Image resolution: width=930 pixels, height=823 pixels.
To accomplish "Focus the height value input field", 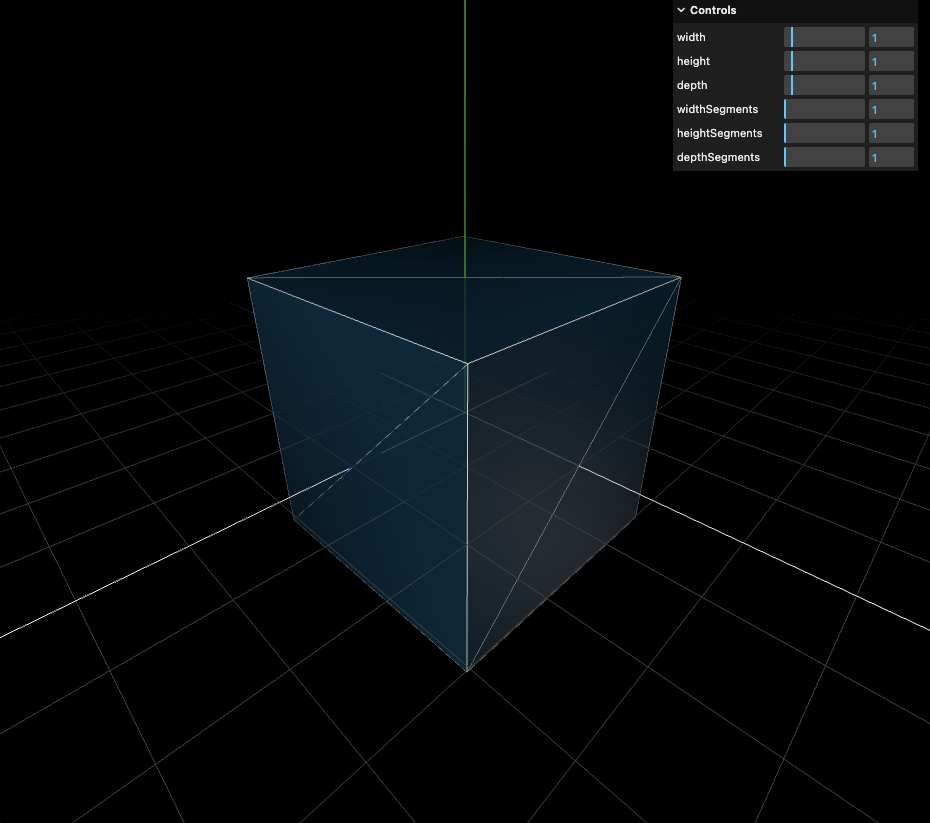I will pos(891,61).
